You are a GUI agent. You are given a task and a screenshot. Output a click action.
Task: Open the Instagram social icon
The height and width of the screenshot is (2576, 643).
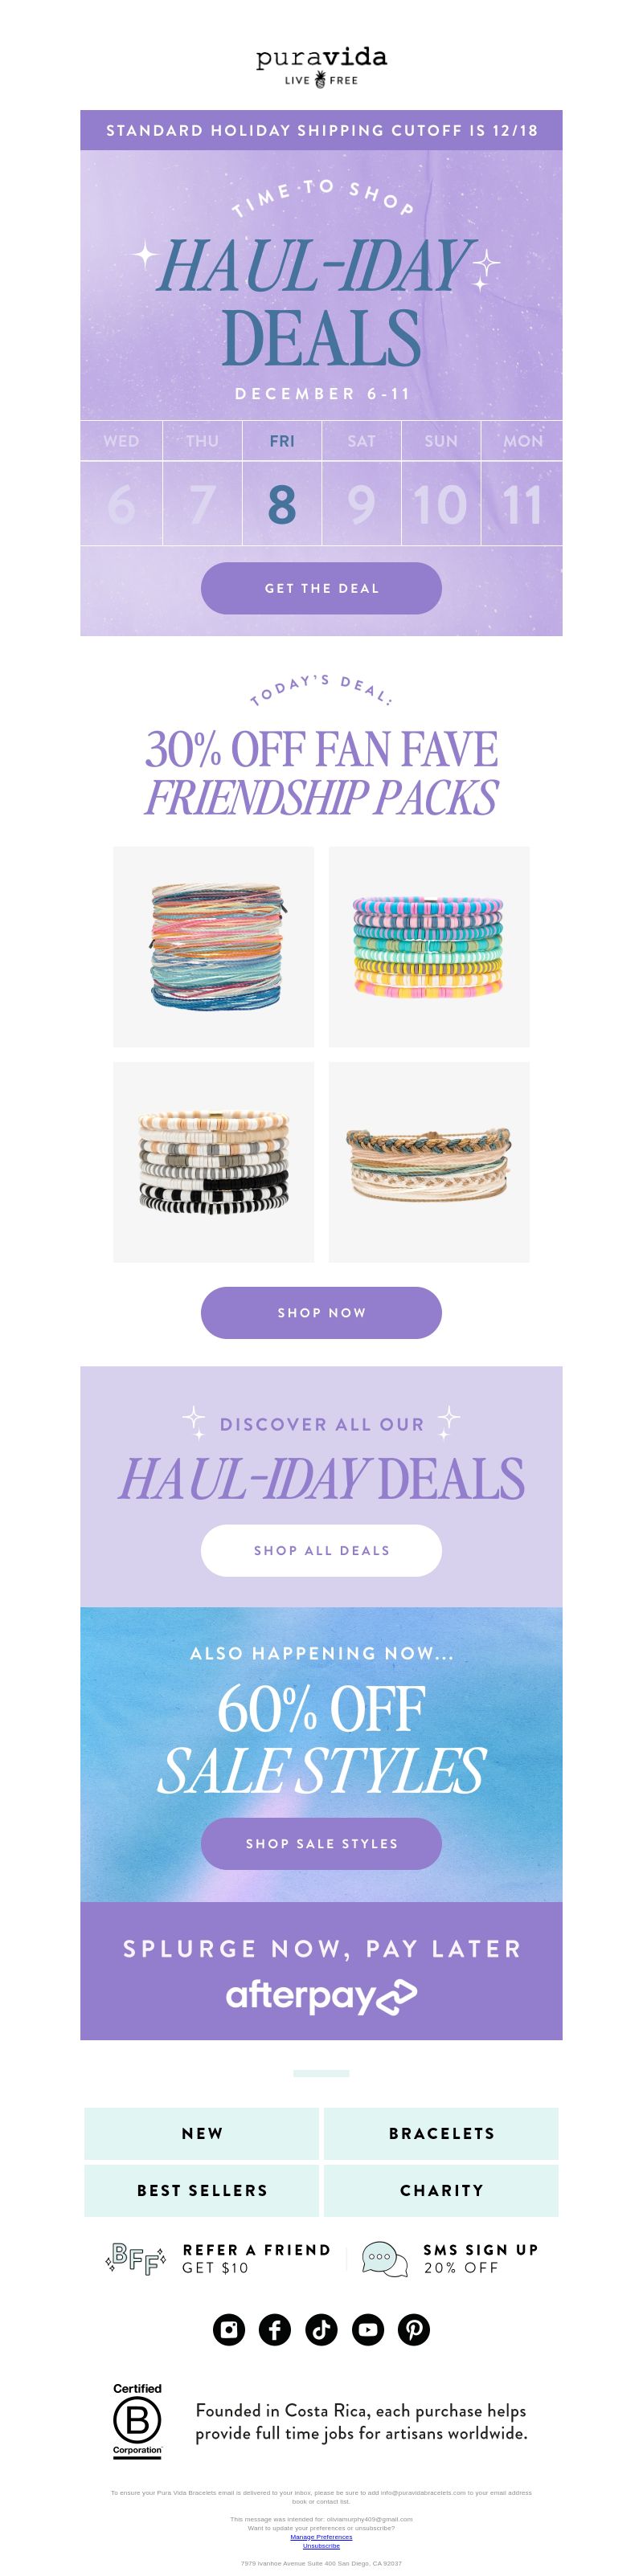click(x=229, y=2329)
